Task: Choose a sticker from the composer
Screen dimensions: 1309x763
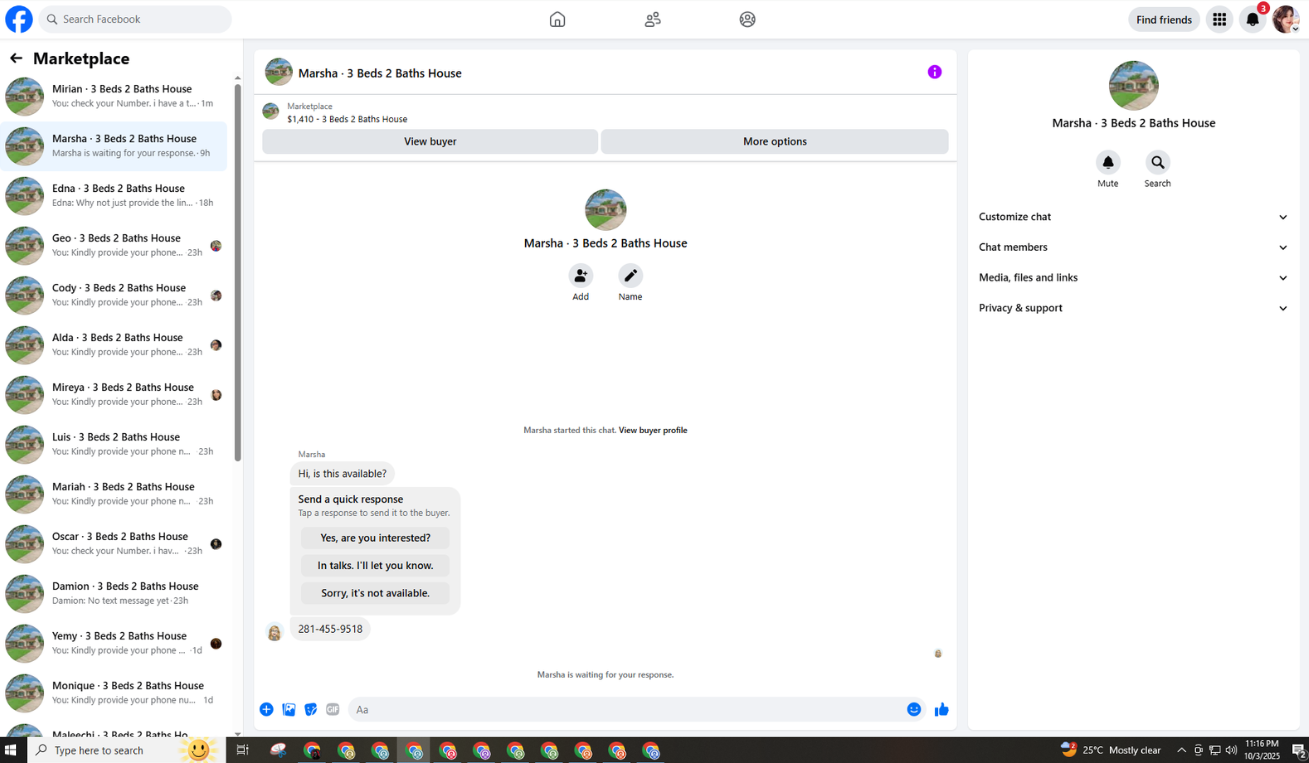Action: pos(311,709)
